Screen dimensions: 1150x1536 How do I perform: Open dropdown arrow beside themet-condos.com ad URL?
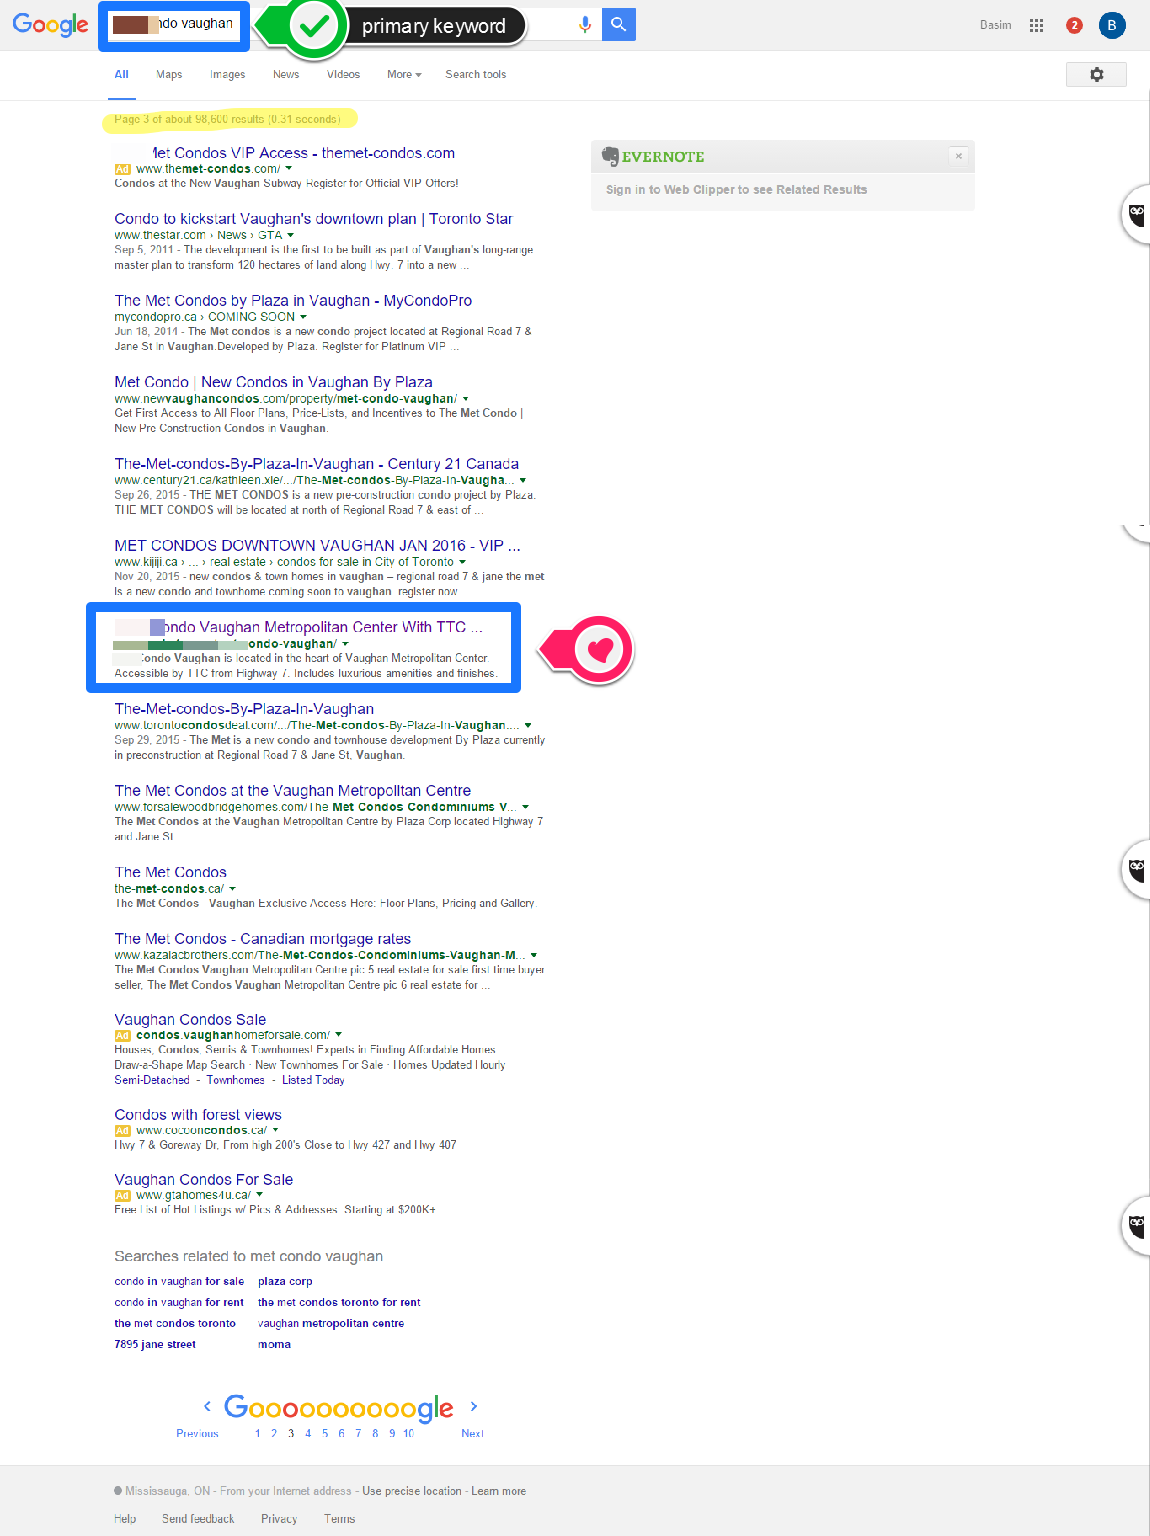[x=289, y=169]
